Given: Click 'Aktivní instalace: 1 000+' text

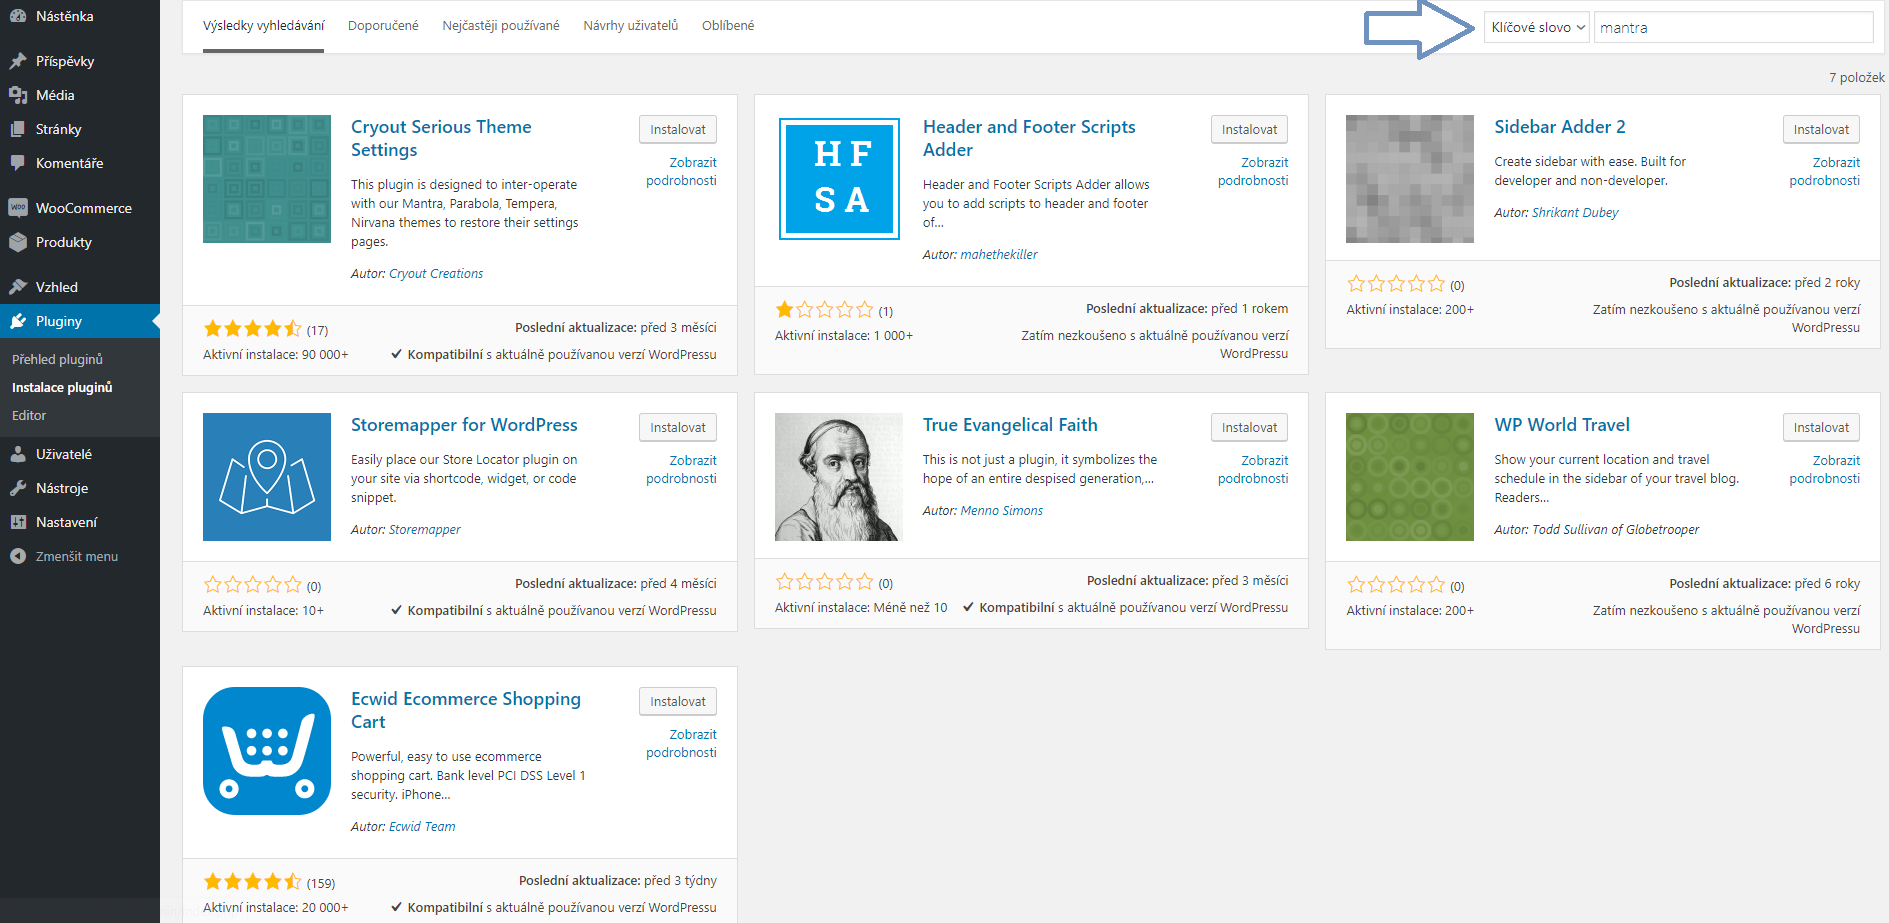Looking at the screenshot, I should click(844, 336).
